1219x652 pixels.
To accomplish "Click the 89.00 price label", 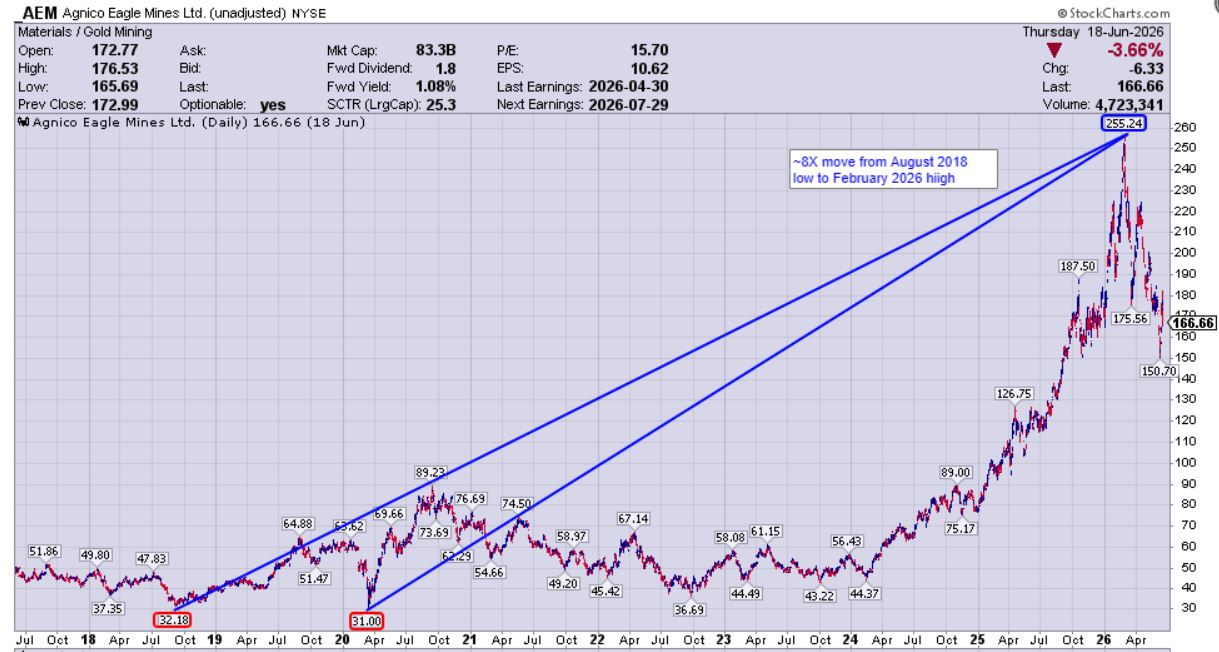I will coord(956,473).
